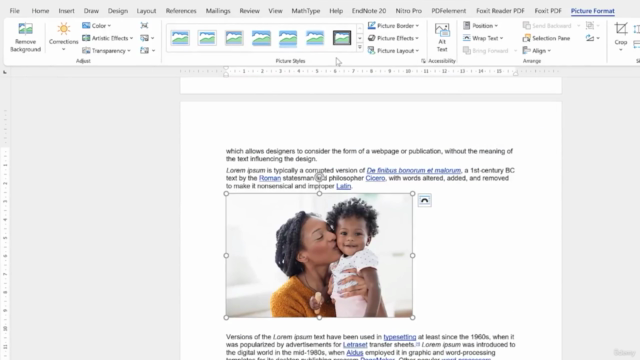The width and height of the screenshot is (640, 360).
Task: Switch to the View tab
Action: tap(275, 11)
